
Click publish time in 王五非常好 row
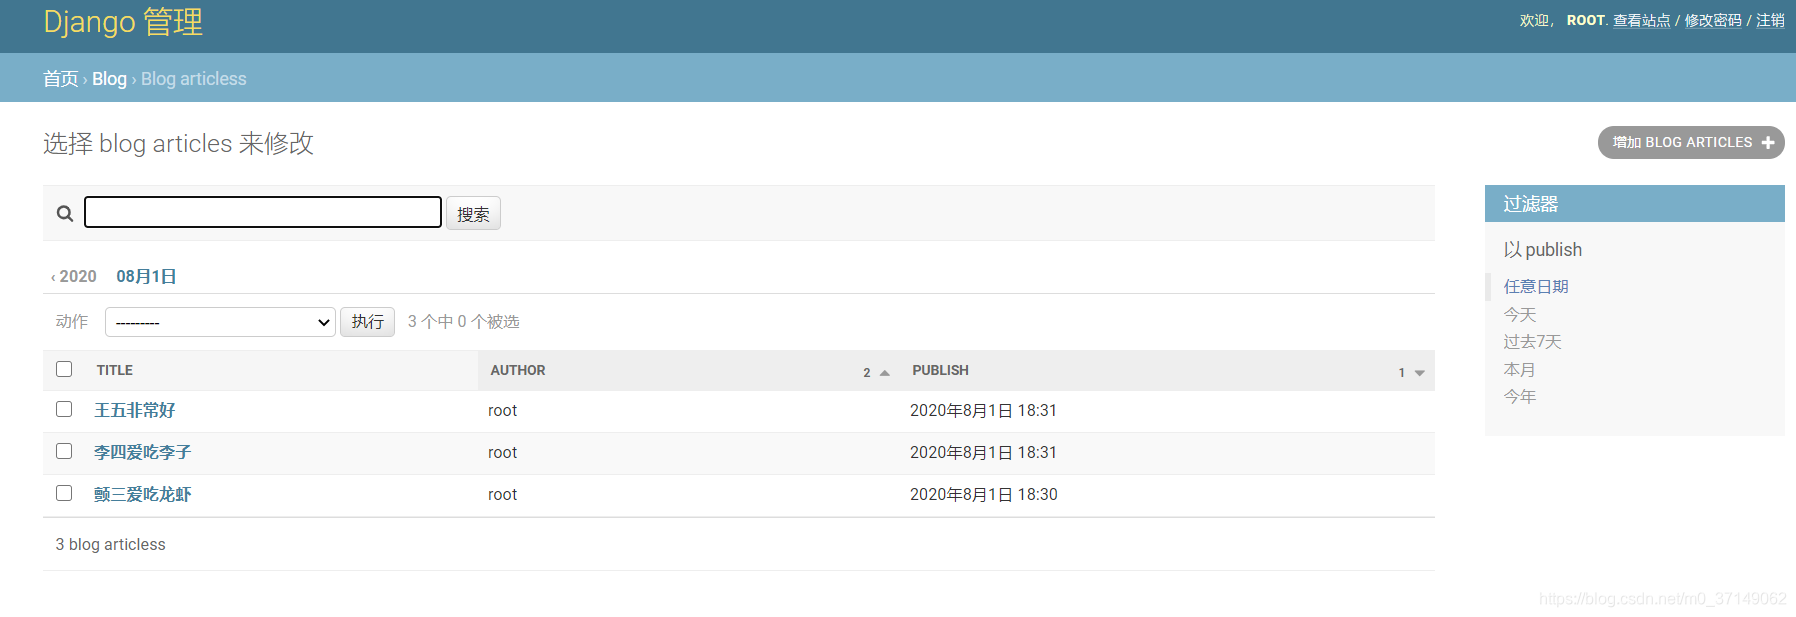point(983,410)
